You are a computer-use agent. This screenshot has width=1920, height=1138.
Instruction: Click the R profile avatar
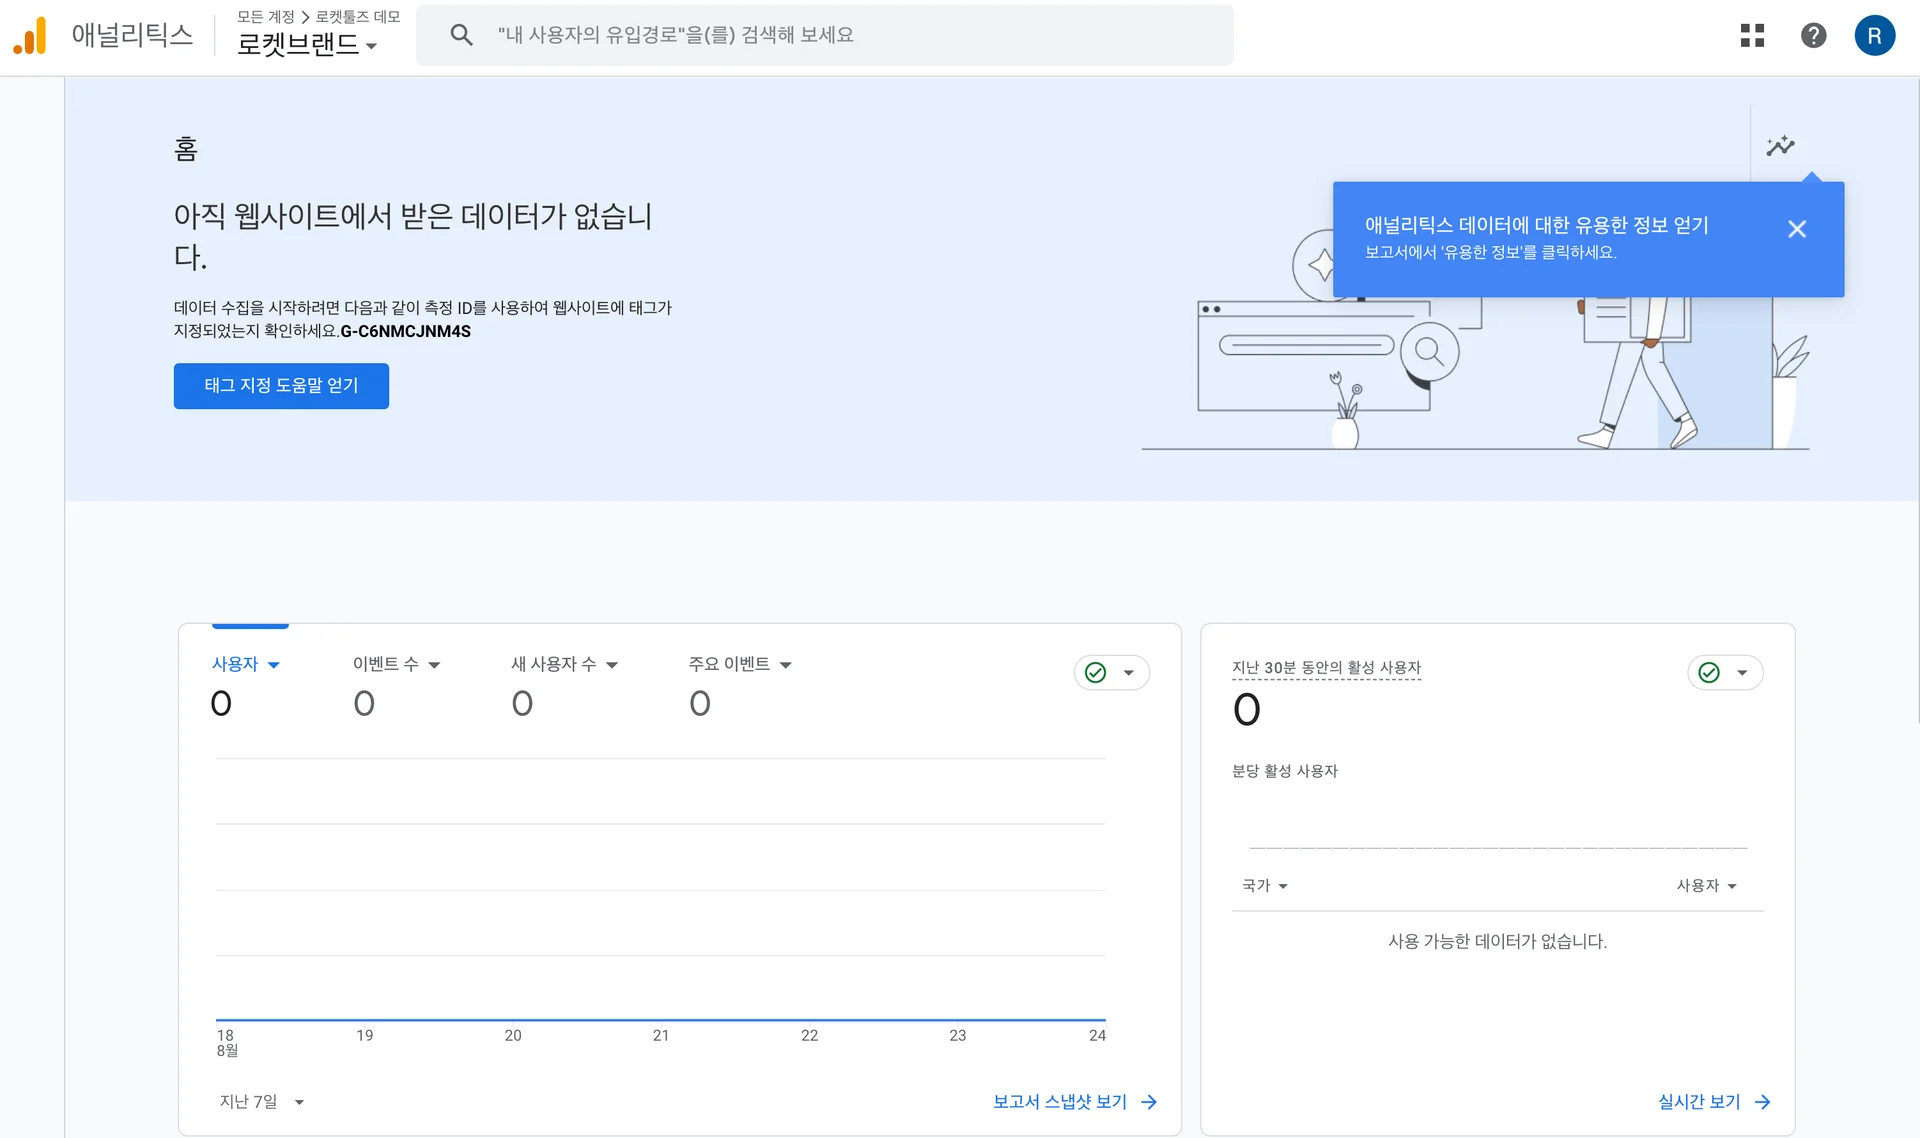coord(1876,35)
